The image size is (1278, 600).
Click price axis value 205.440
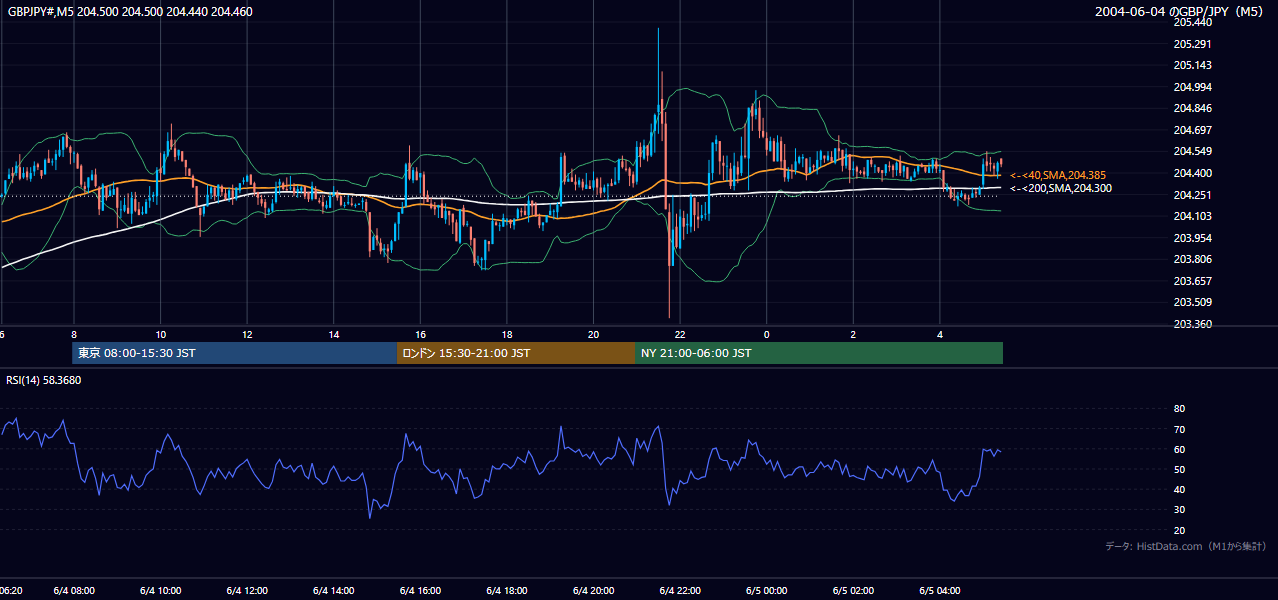1193,22
